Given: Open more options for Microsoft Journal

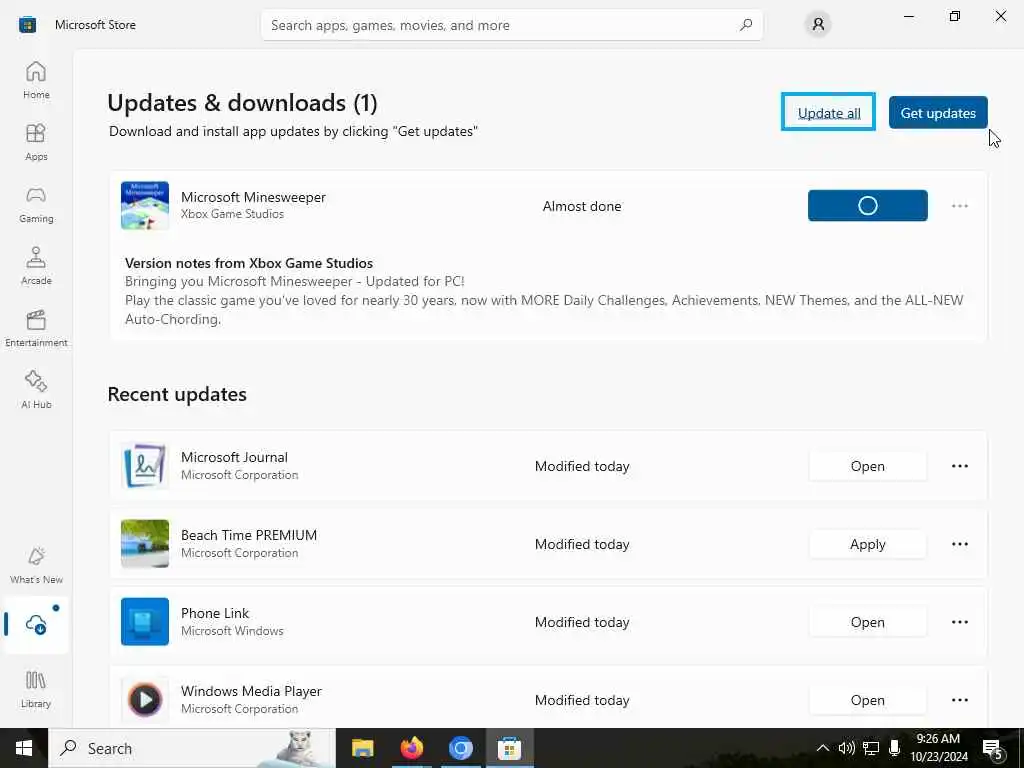Looking at the screenshot, I should click(x=959, y=466).
